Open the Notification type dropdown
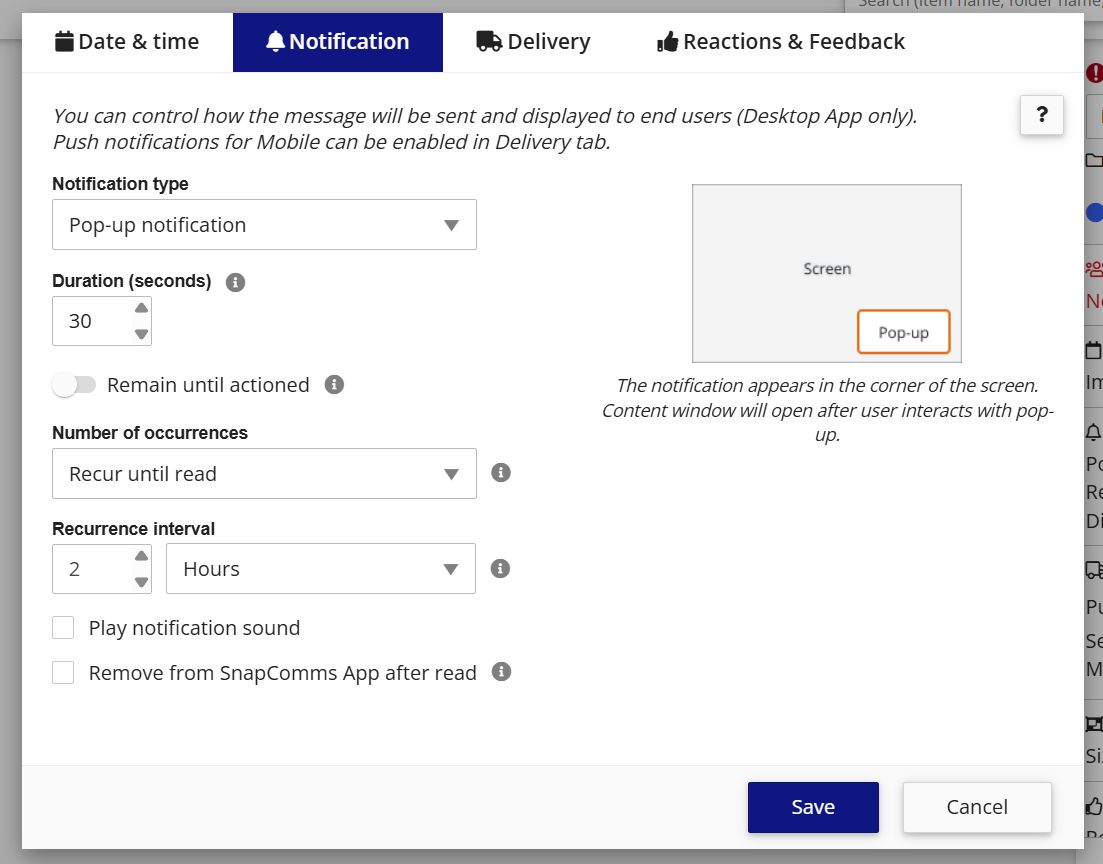The image size is (1103, 864). 264,224
